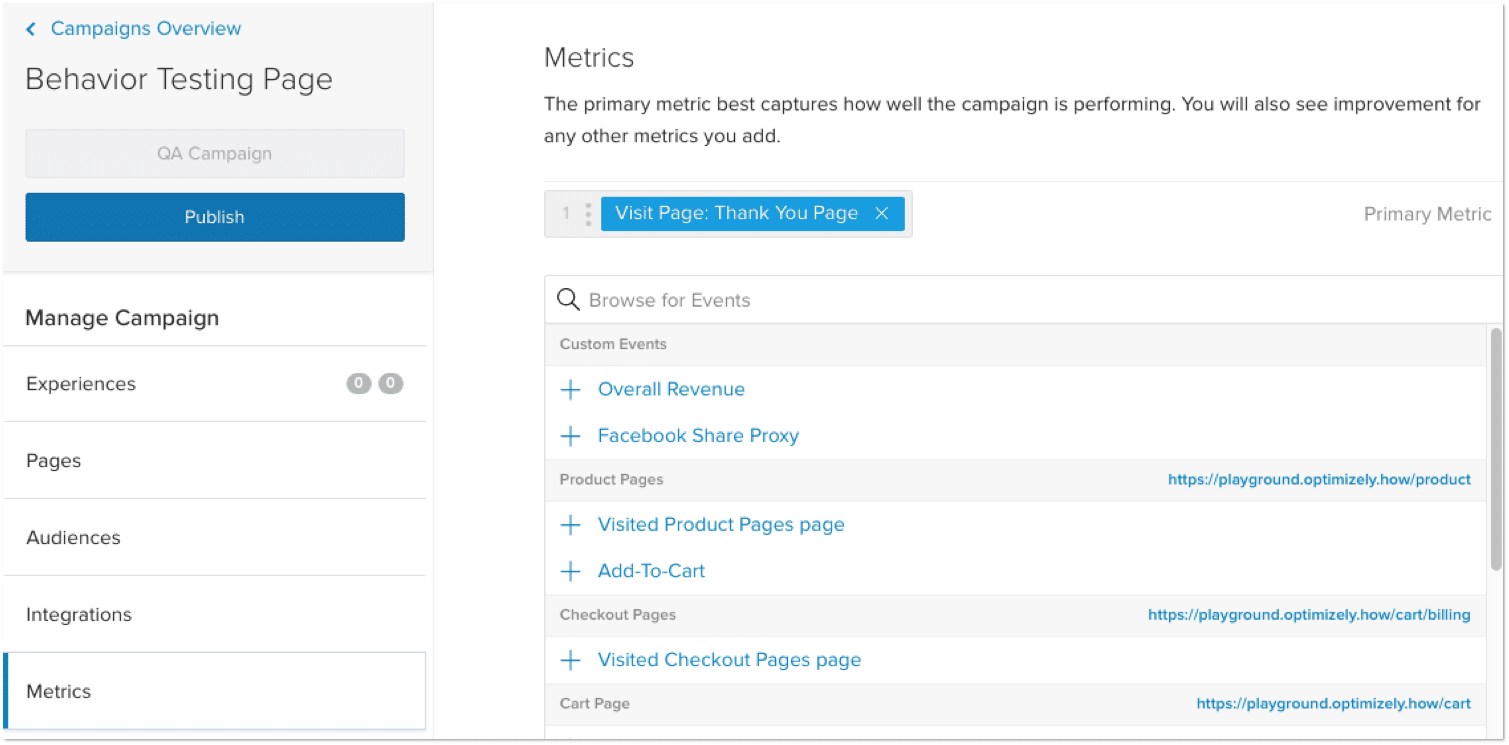Viewport: 1509px width, 745px height.
Task: Add Overall Revenue using its plus icon
Action: [x=570, y=389]
